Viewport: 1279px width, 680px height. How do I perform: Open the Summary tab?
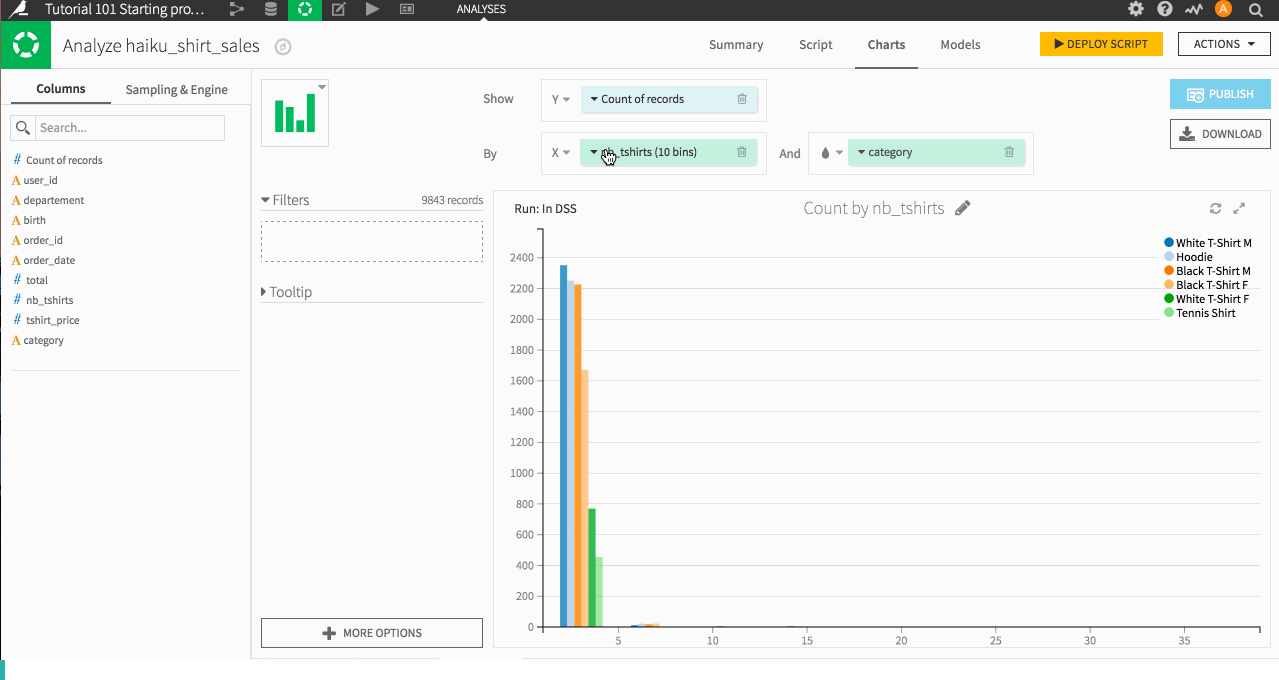coord(736,45)
